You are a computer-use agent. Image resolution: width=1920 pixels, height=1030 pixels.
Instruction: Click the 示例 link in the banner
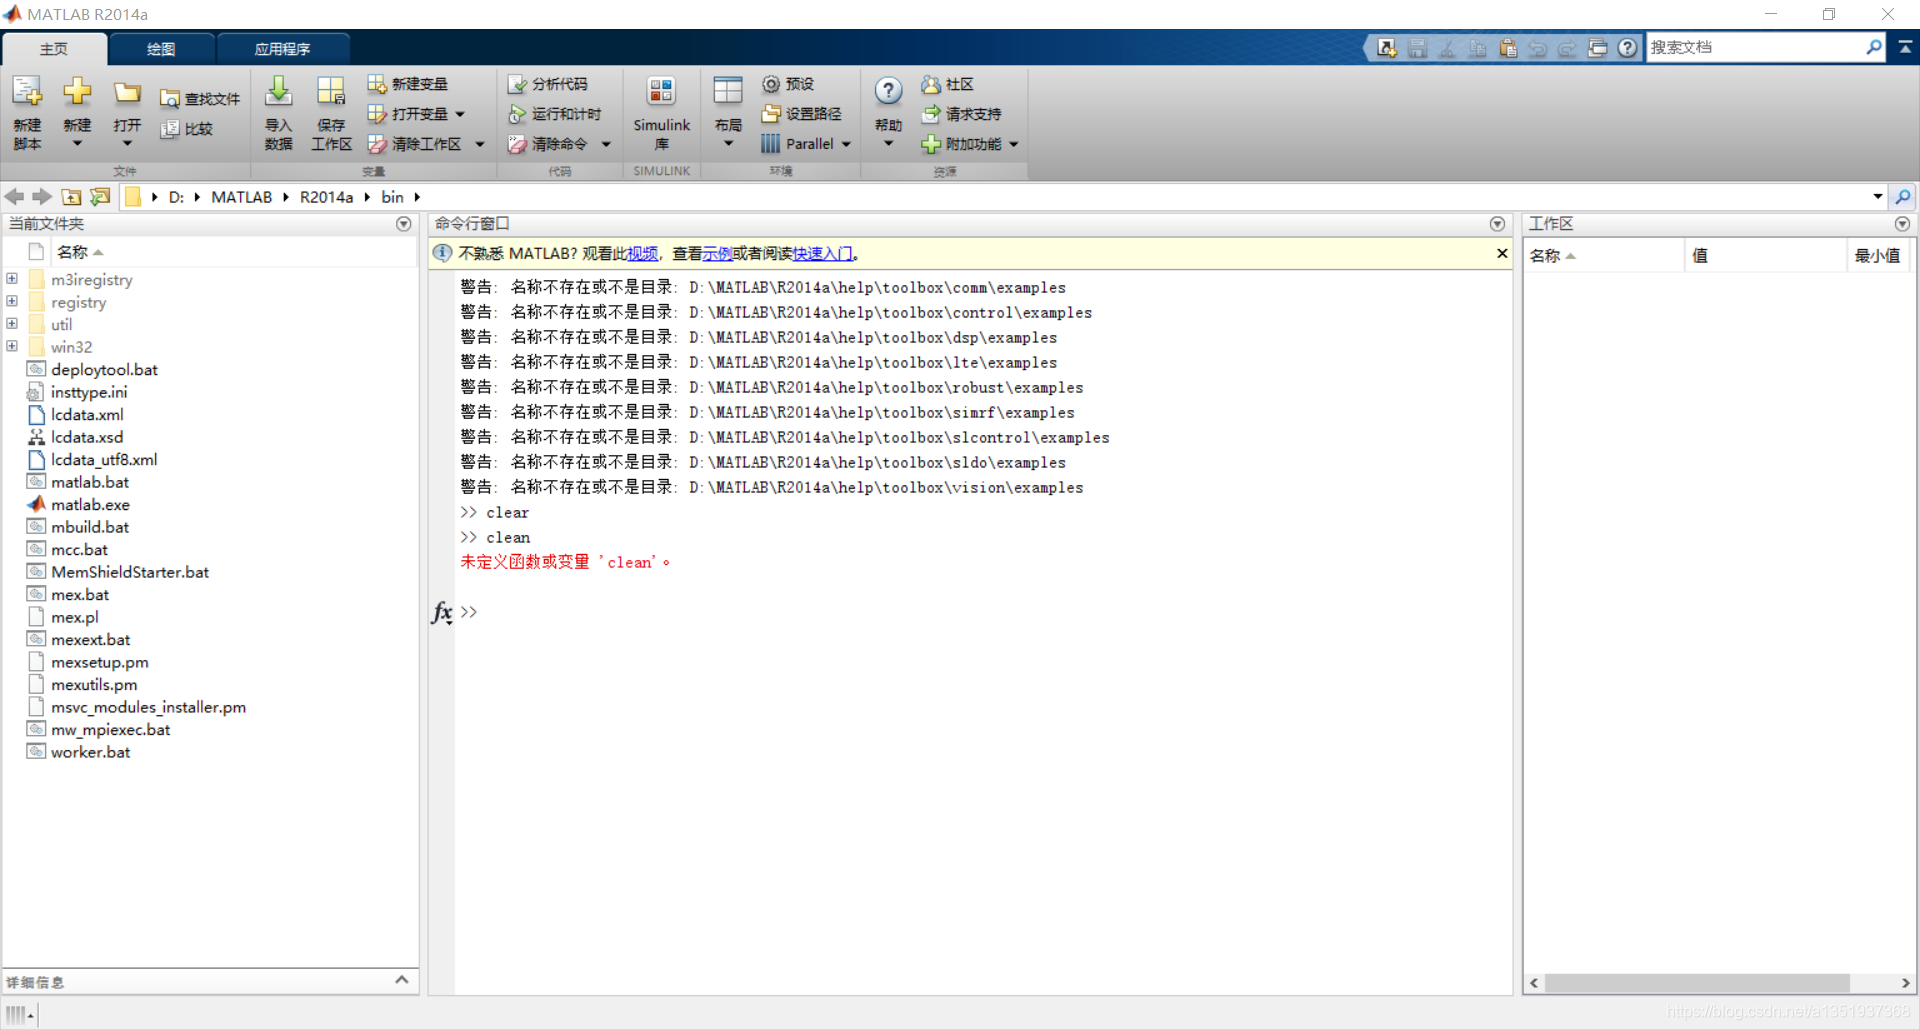717,254
